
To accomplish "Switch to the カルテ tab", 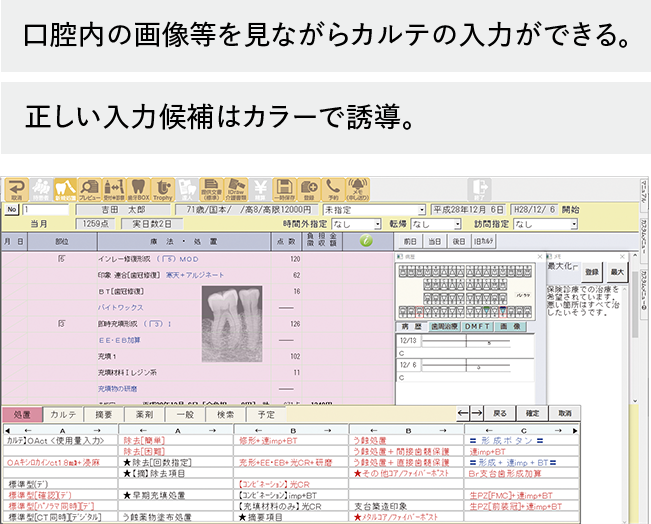I will click(63, 414).
